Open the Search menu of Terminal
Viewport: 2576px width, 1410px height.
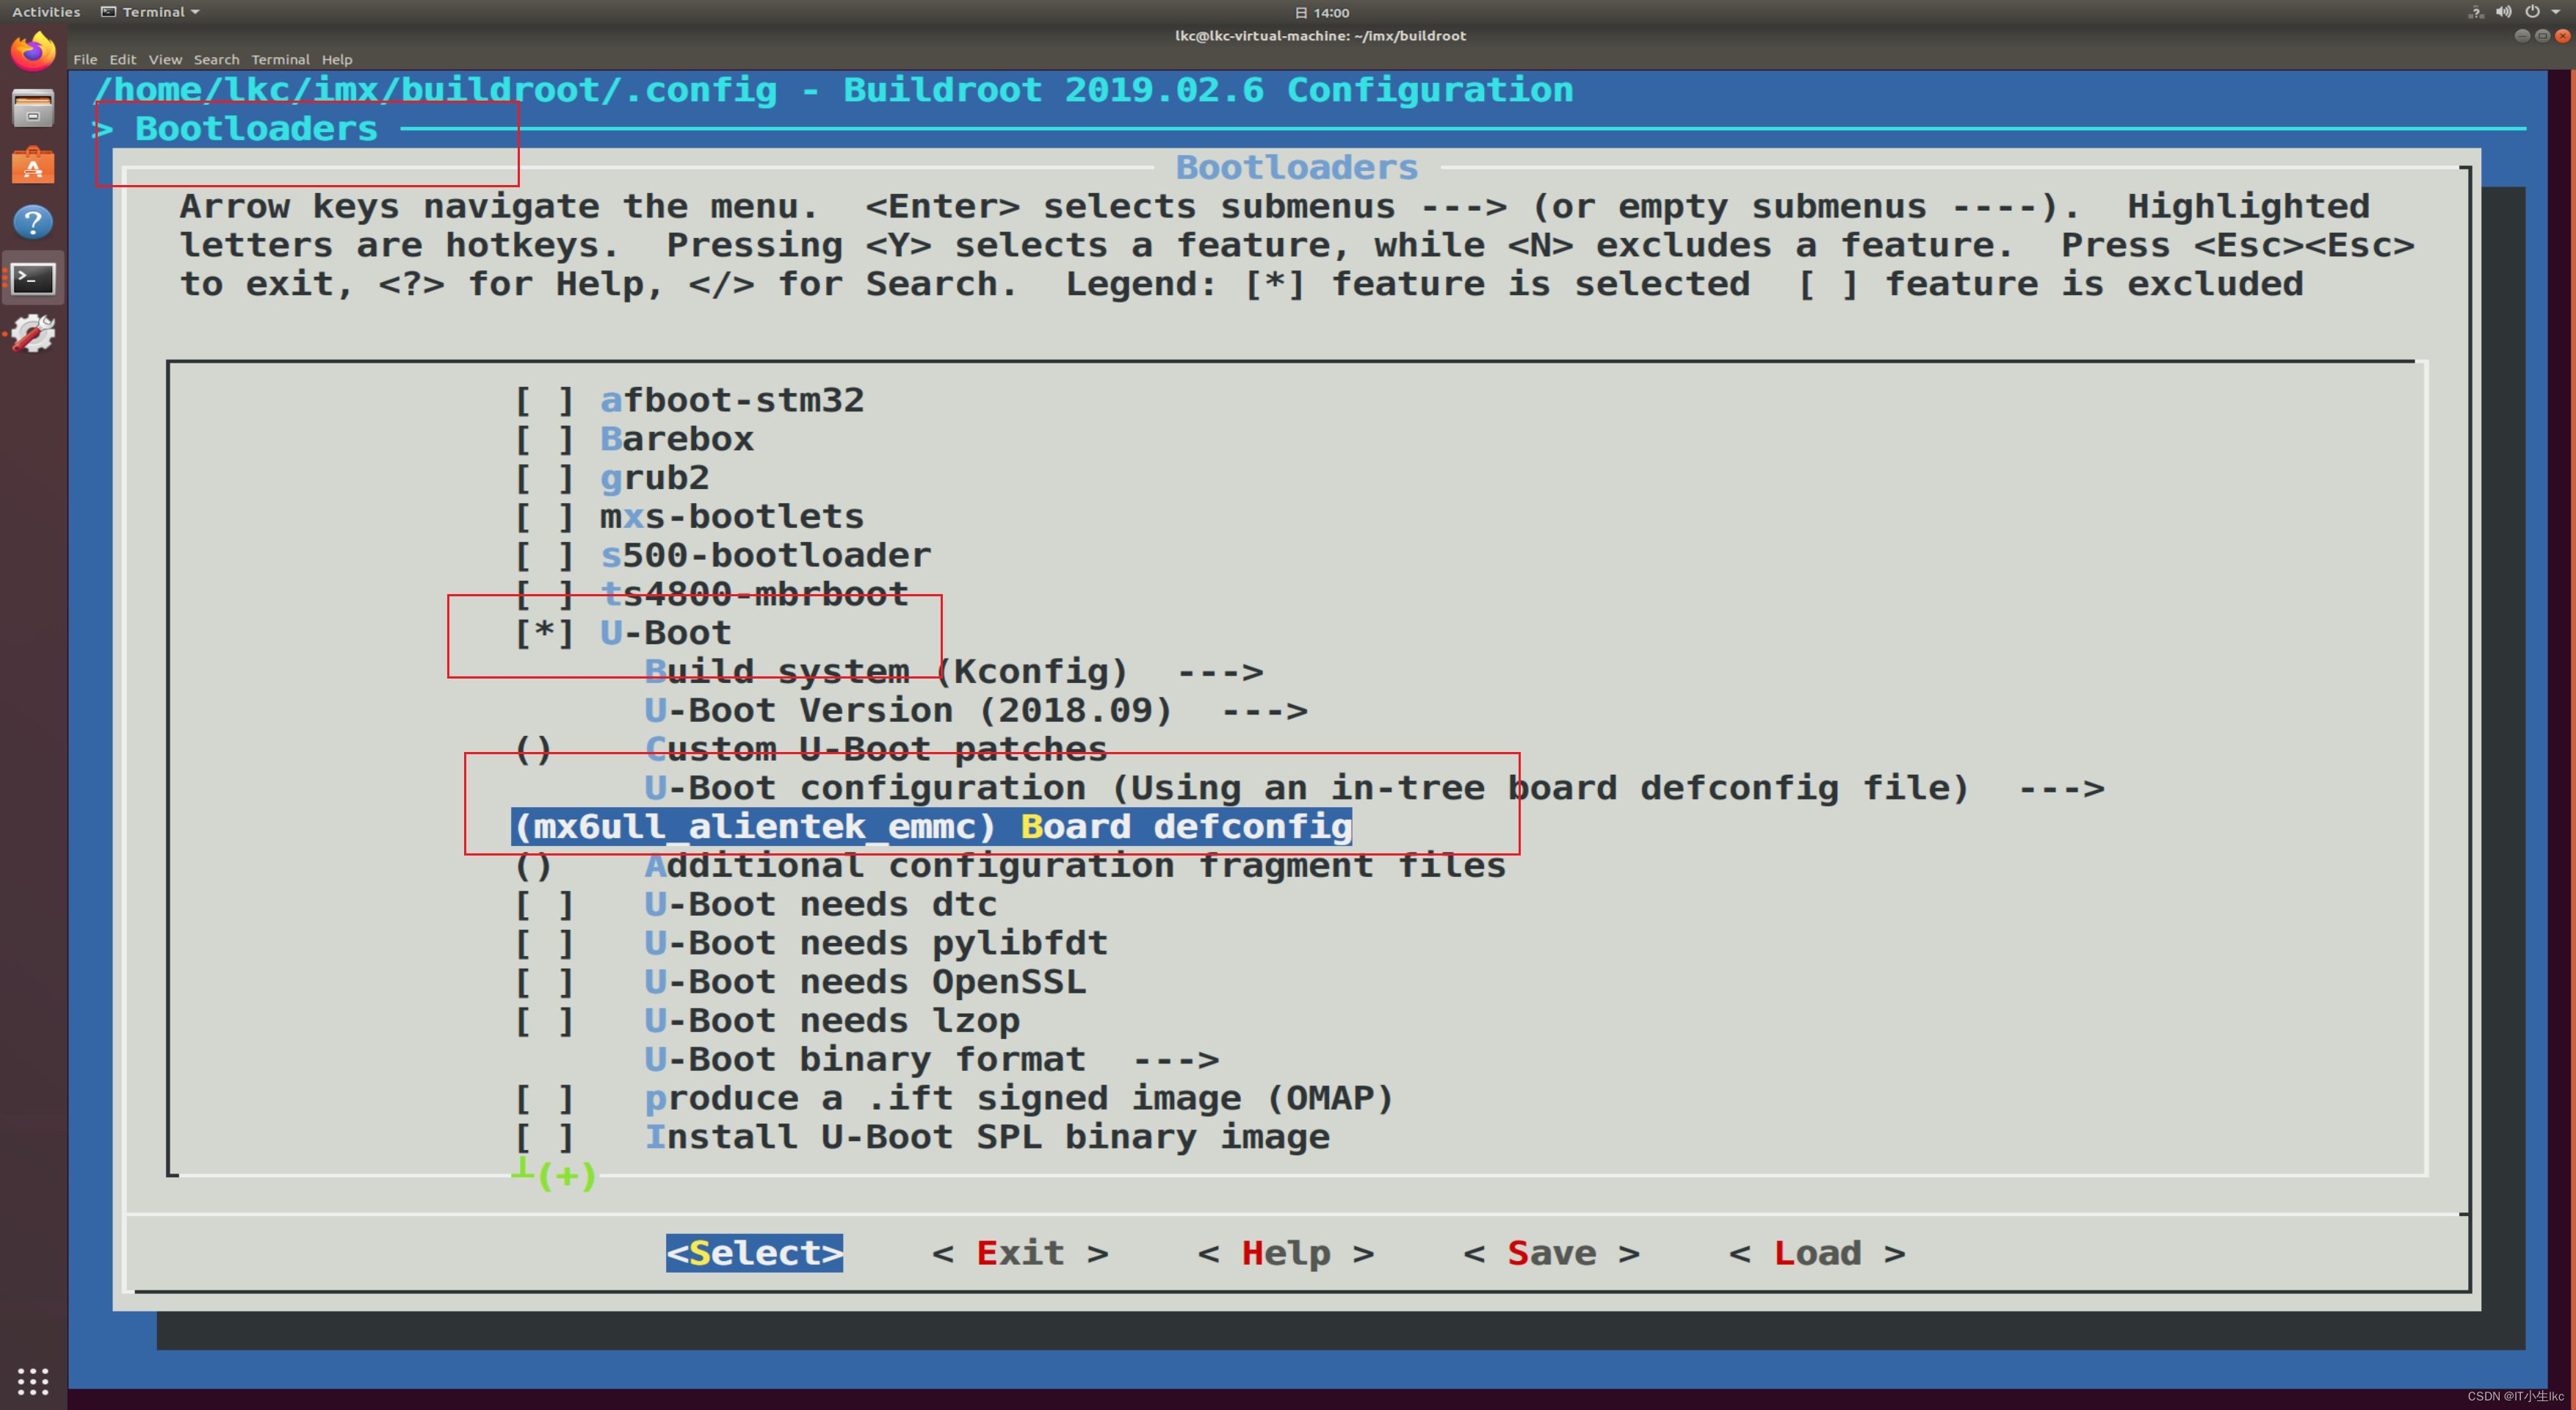pos(216,59)
